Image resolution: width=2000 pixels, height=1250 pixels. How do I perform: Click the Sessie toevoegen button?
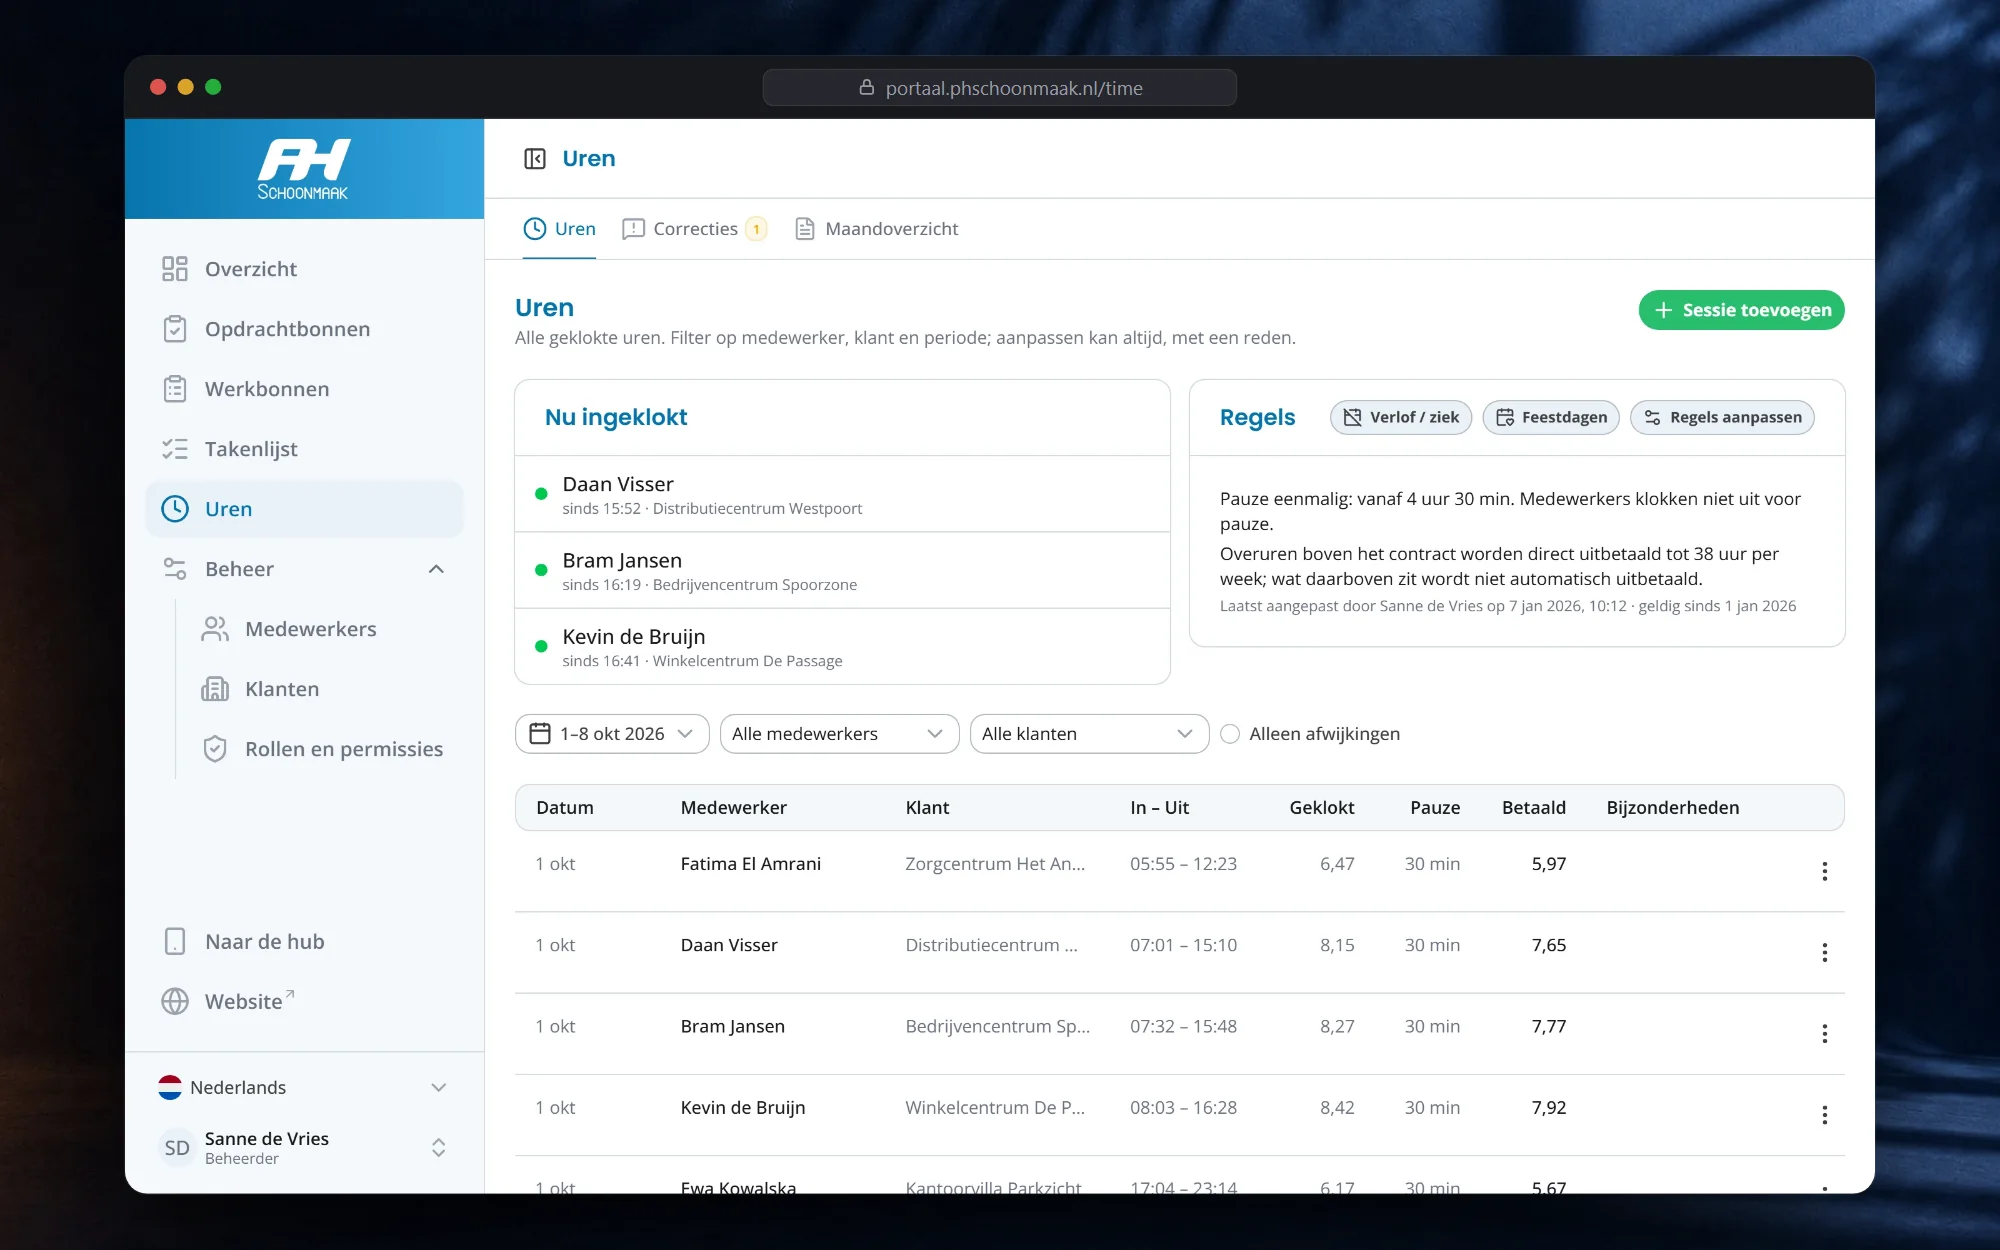[x=1741, y=310]
